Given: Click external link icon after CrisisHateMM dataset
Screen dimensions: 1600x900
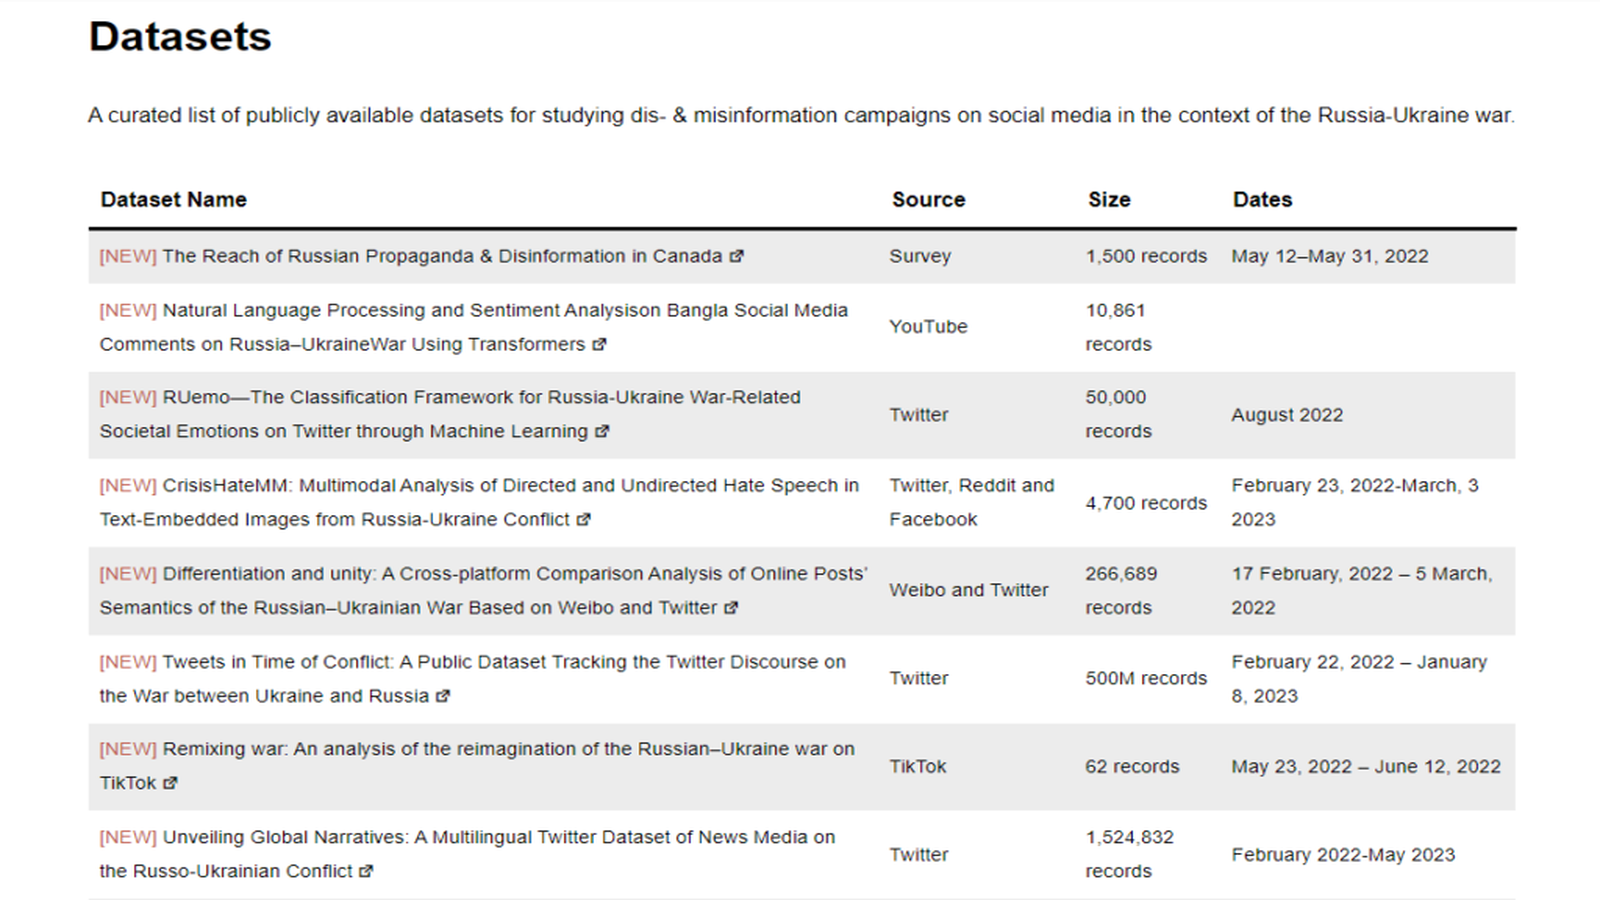Looking at the screenshot, I should click(x=584, y=520).
